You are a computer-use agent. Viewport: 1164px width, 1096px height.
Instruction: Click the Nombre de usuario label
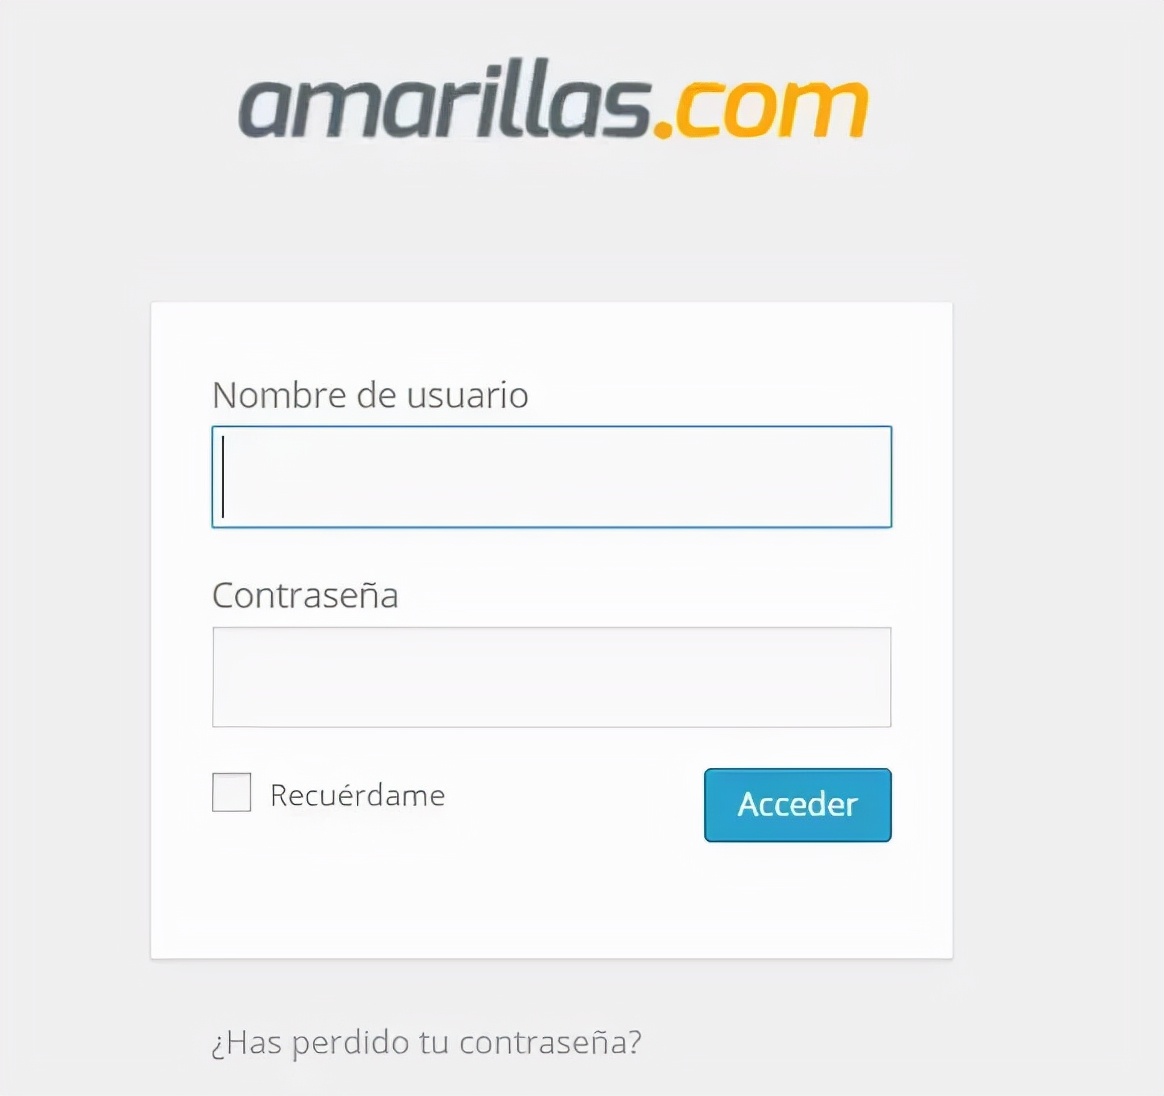tap(370, 394)
